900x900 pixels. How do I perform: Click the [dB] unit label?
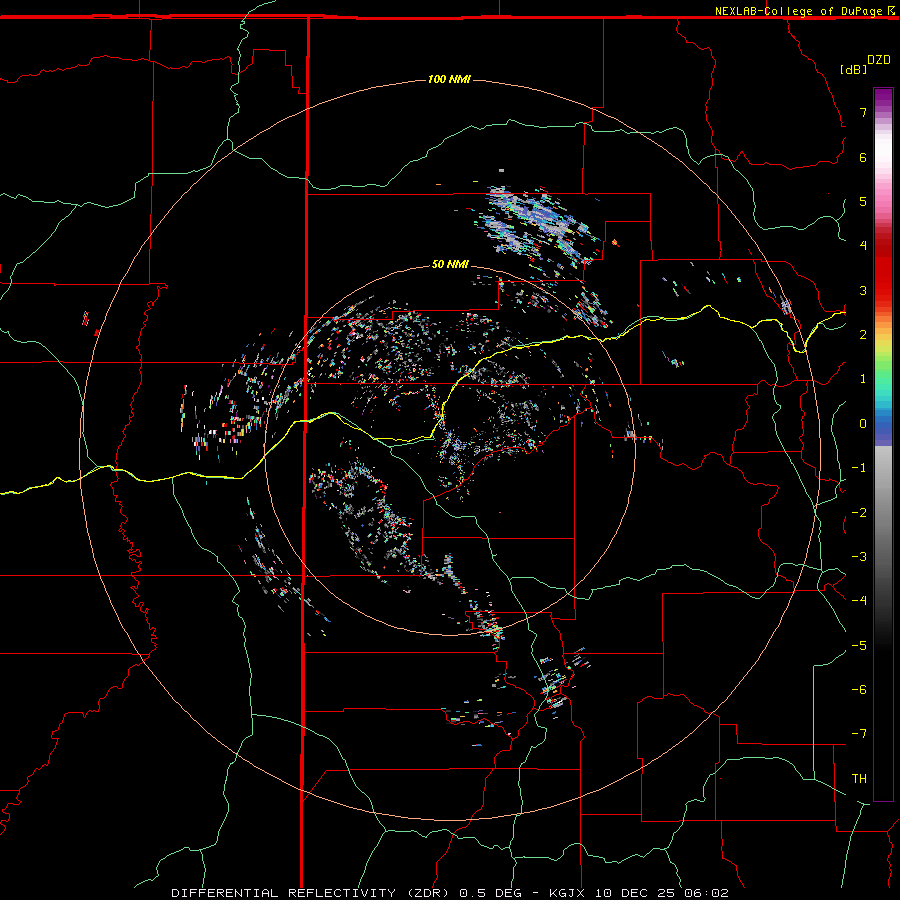pyautogui.click(x=854, y=69)
